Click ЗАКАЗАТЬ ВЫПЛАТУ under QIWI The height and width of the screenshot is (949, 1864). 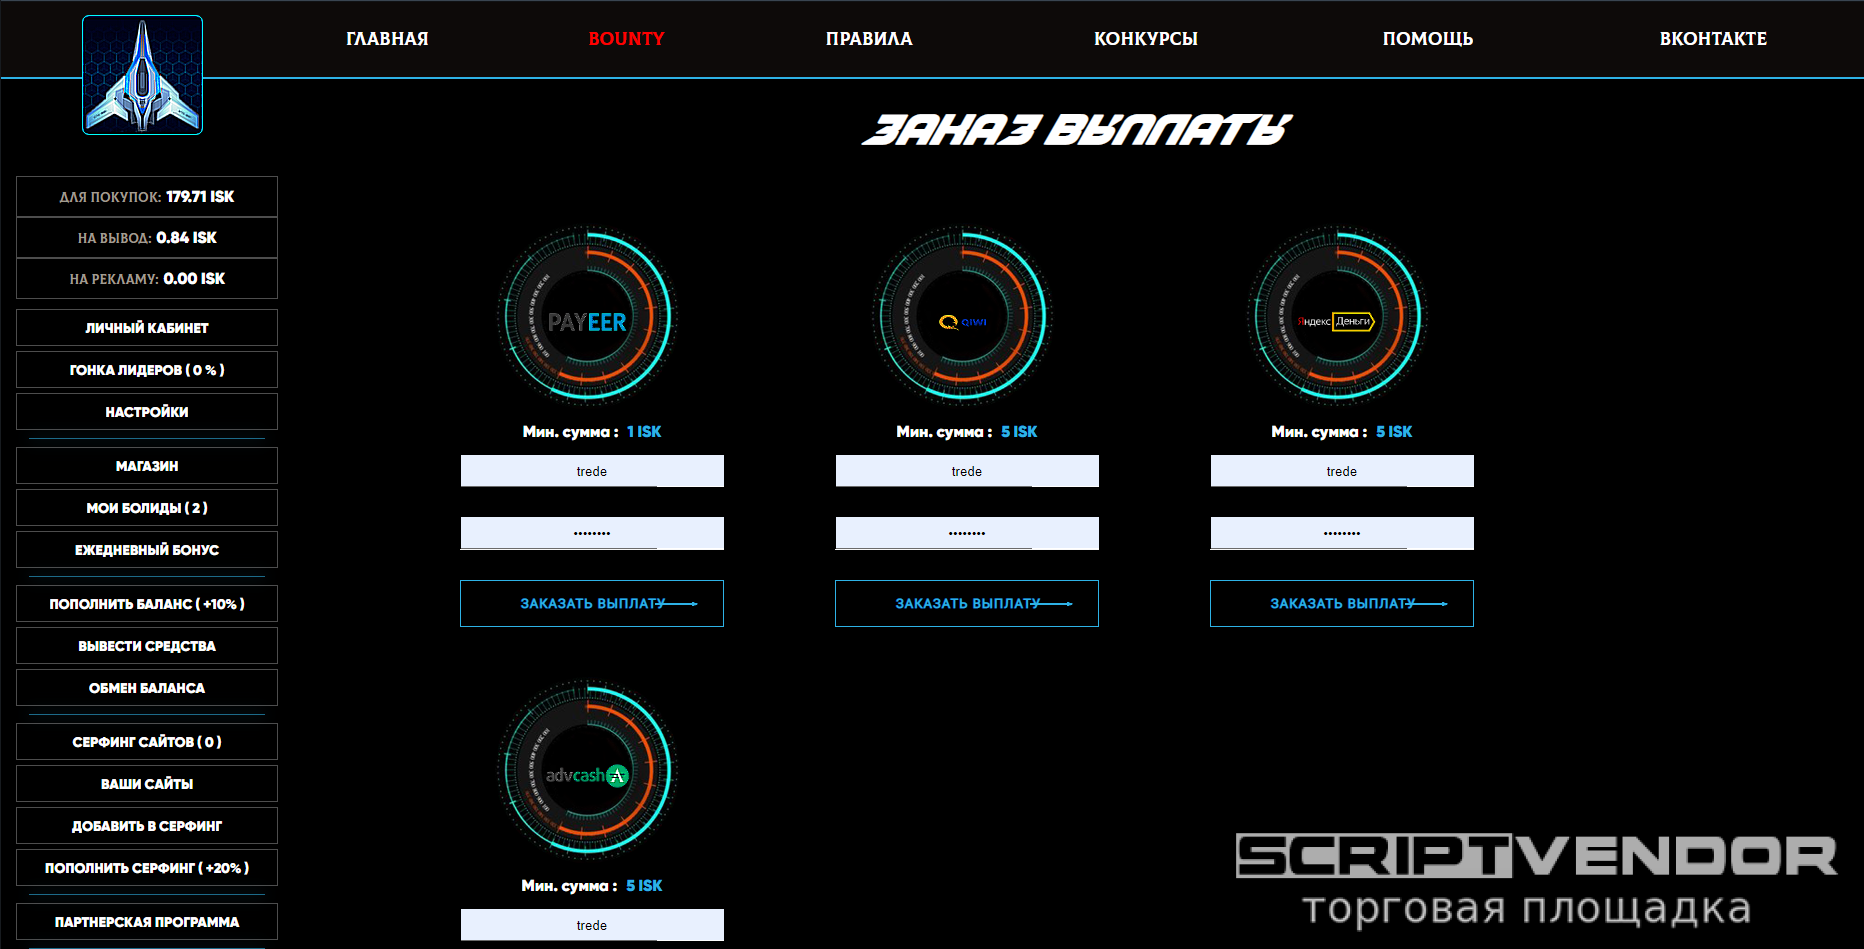click(967, 604)
